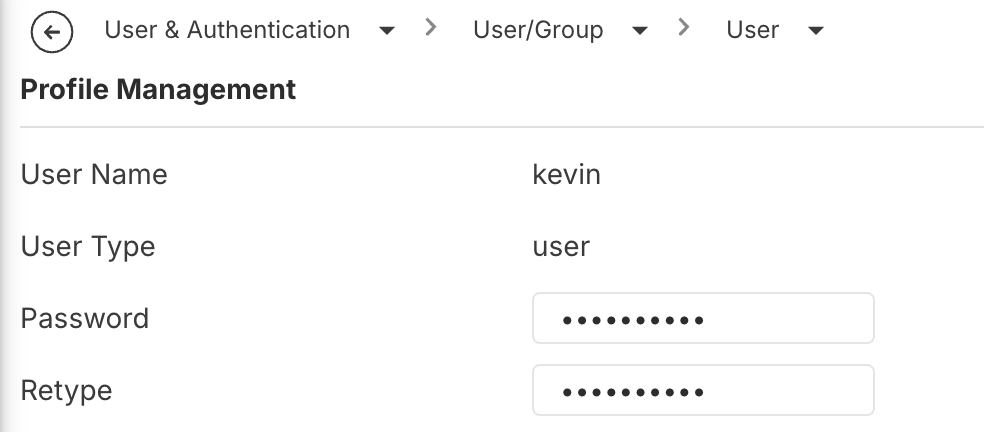Click the Profile Management heading

158,89
